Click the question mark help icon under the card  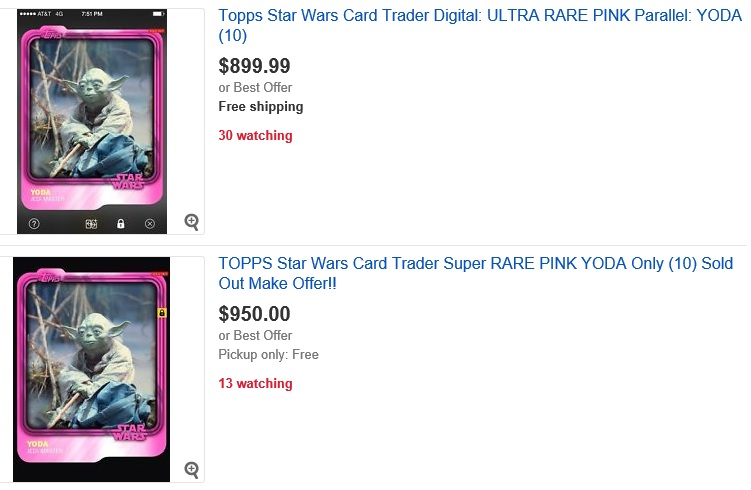tap(34, 223)
